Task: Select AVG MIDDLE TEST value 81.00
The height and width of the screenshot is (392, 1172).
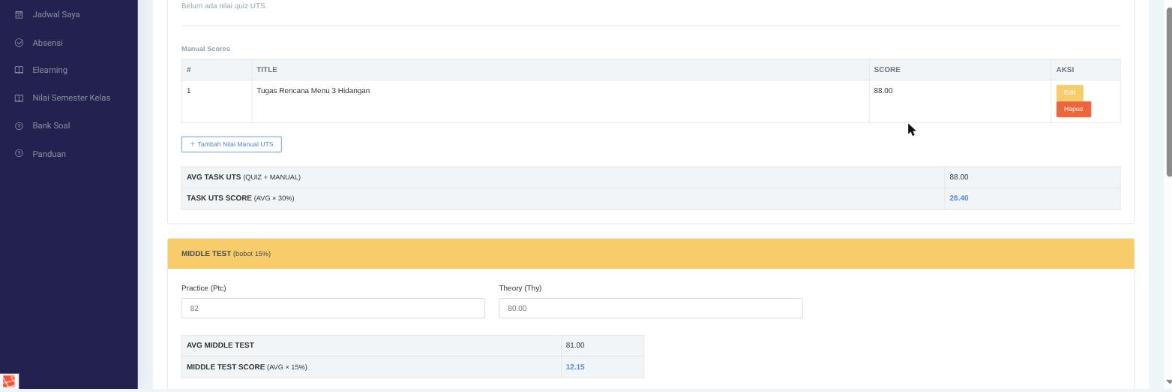Action: 575,346
